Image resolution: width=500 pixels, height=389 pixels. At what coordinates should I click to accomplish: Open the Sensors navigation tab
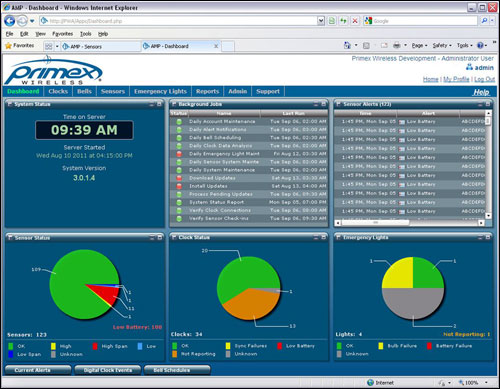pyautogui.click(x=113, y=91)
